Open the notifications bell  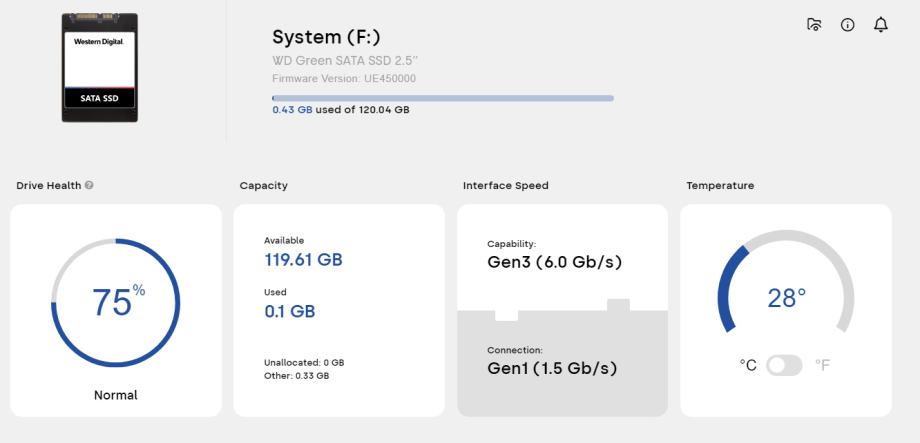point(881,24)
